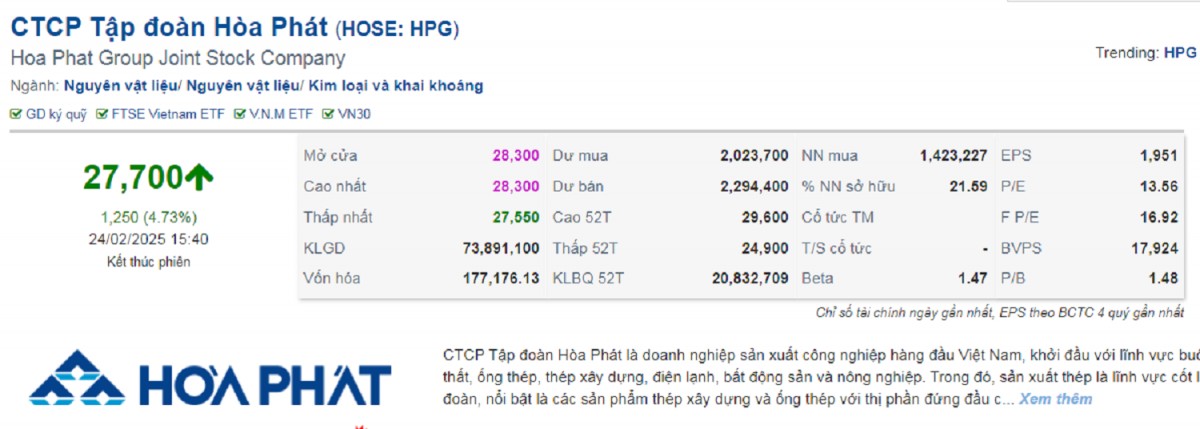Toggle the V.N.M ETF checkbox
The width and height of the screenshot is (1200, 429).
[x=240, y=114]
